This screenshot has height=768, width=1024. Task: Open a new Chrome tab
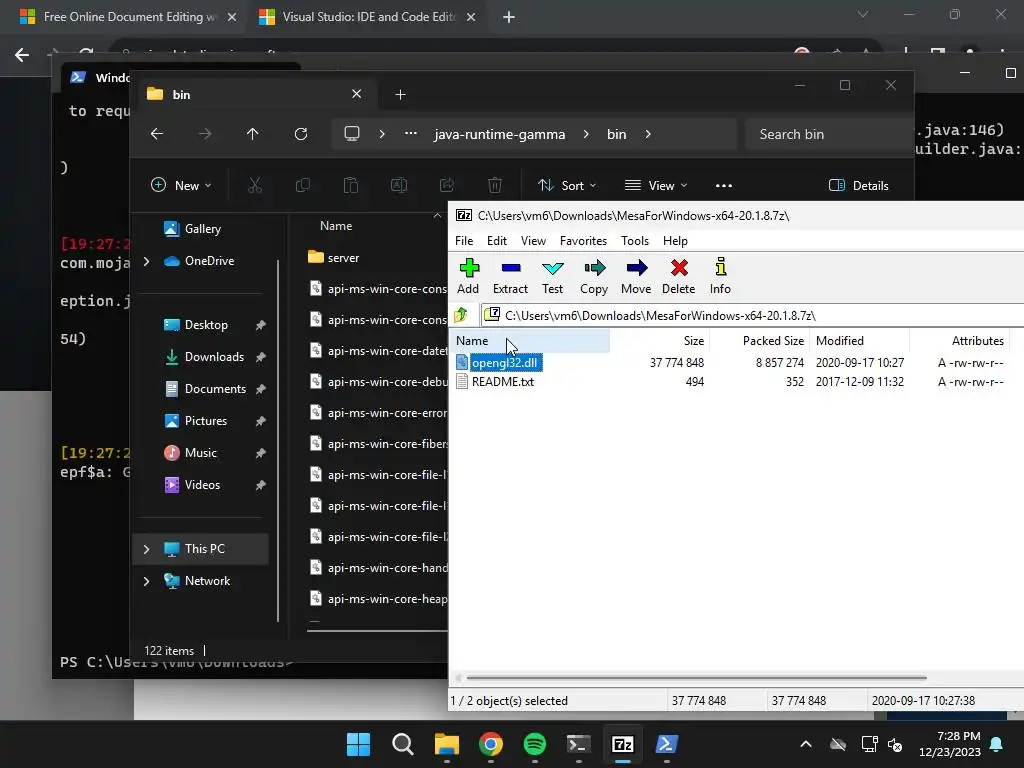tap(509, 17)
